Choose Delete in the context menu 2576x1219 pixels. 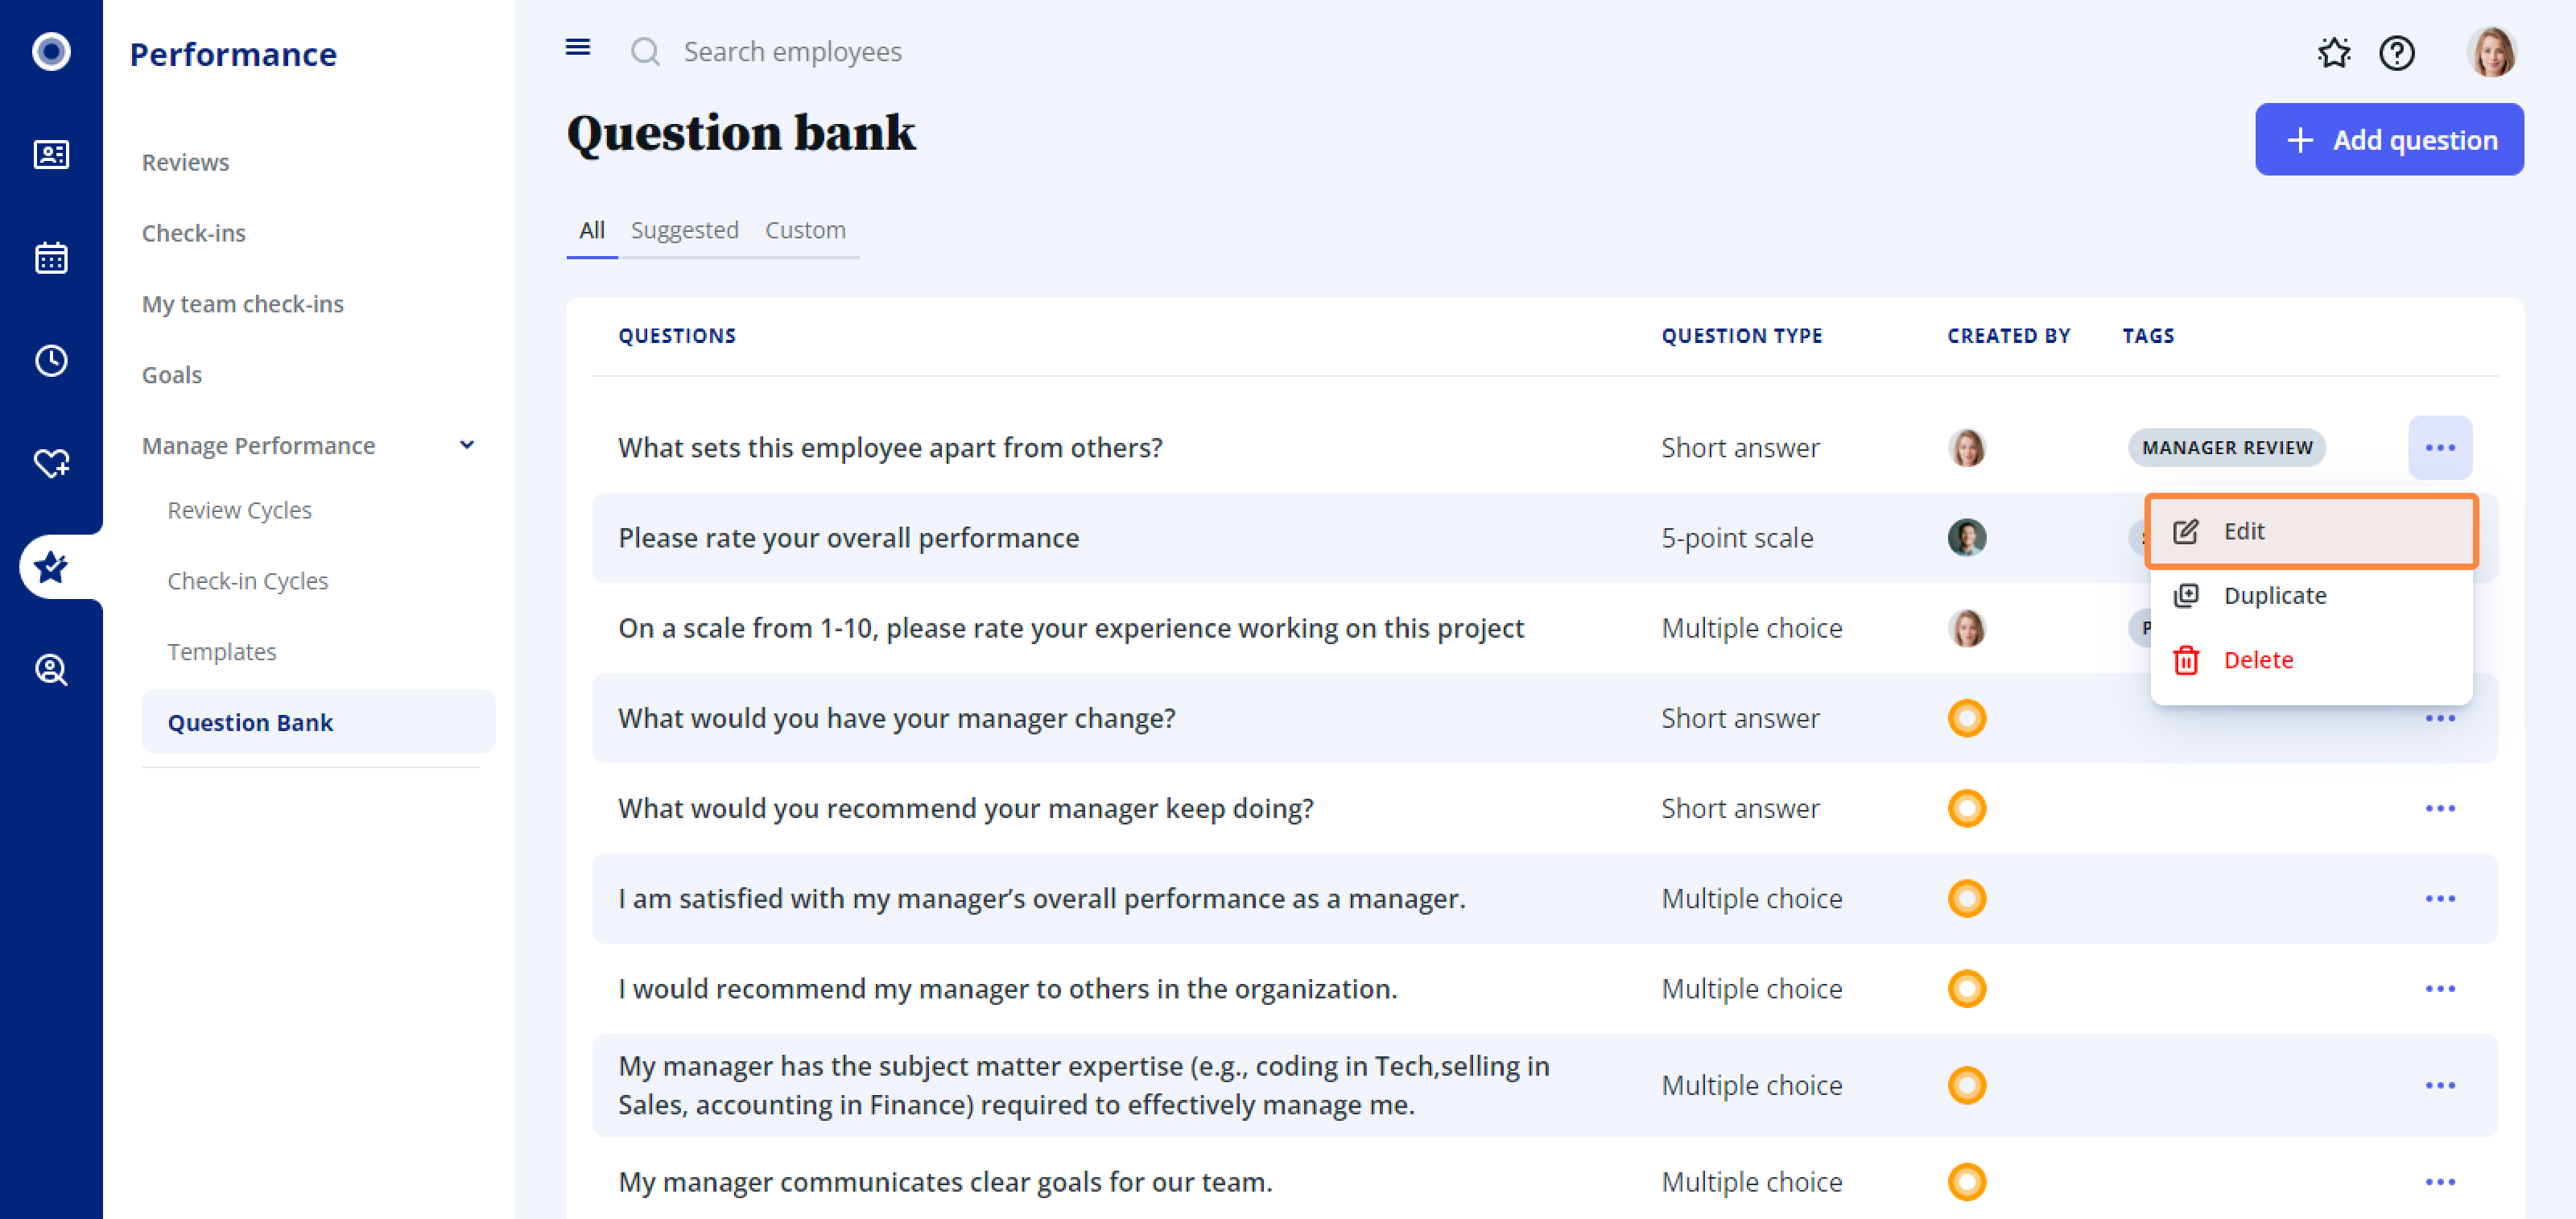[x=2257, y=660]
